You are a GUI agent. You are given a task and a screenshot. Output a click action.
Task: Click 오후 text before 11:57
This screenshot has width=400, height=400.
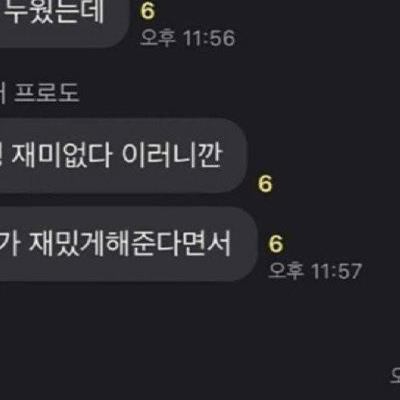(x=286, y=271)
